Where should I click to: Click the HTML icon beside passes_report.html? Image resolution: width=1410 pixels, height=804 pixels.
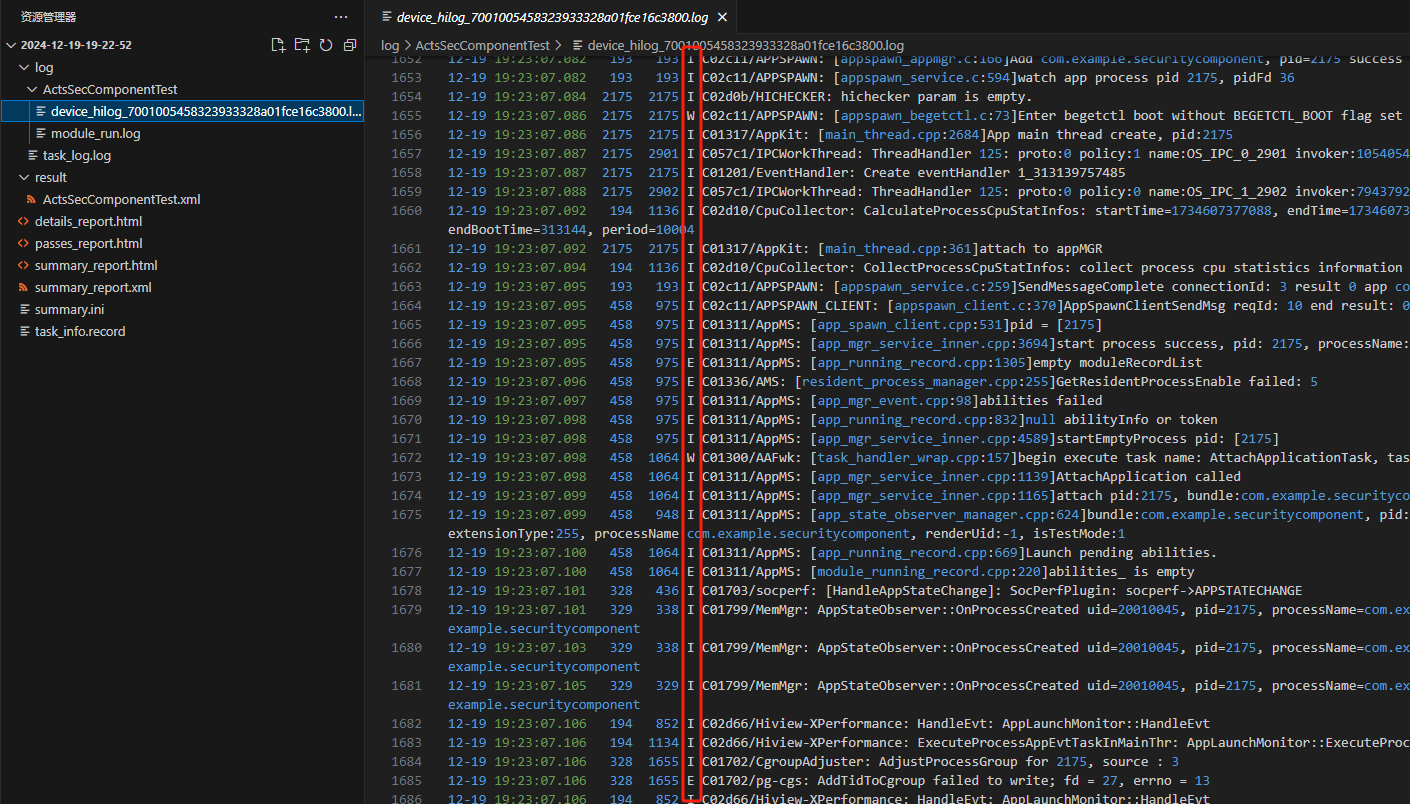pyautogui.click(x=24, y=243)
